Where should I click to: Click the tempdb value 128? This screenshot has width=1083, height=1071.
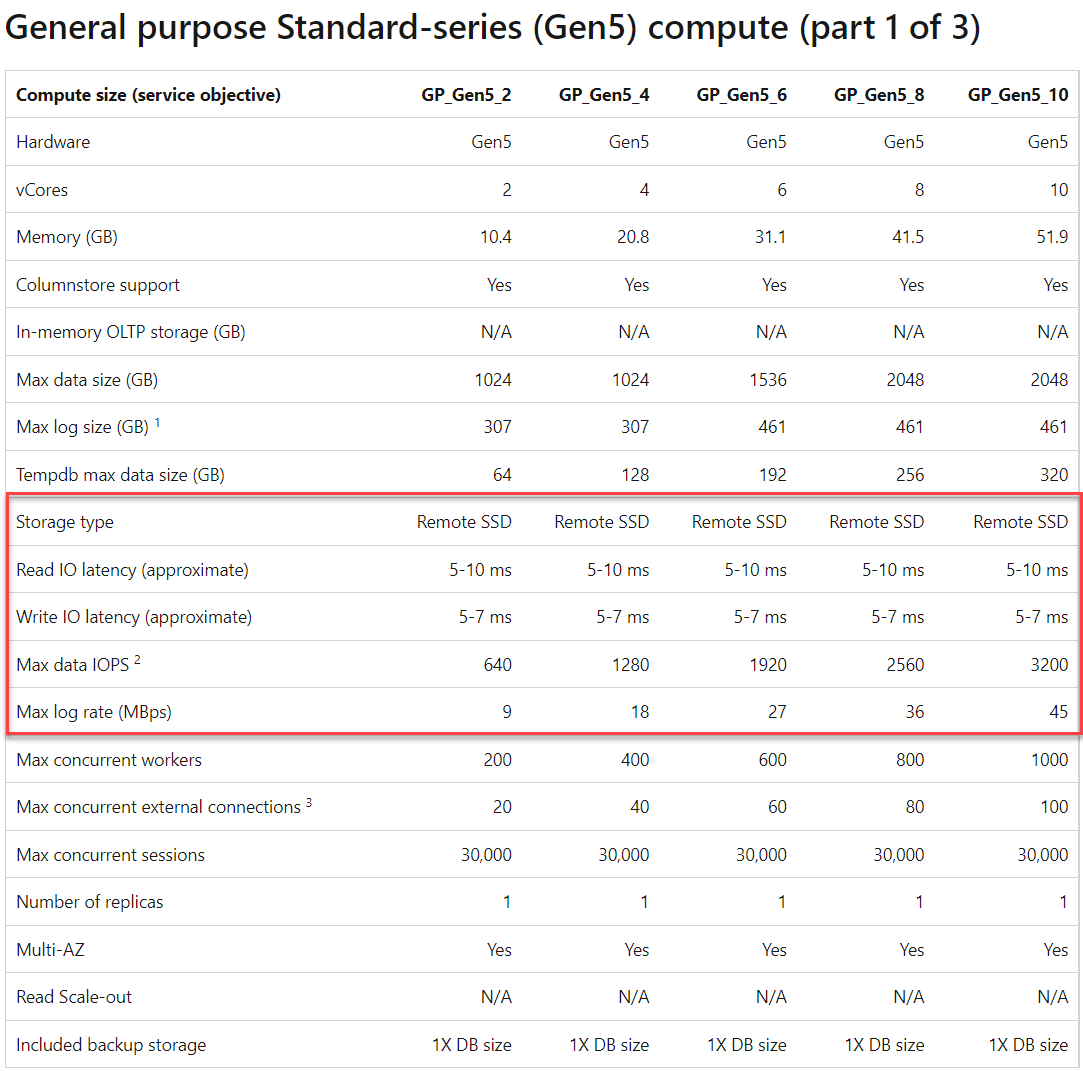click(x=635, y=475)
